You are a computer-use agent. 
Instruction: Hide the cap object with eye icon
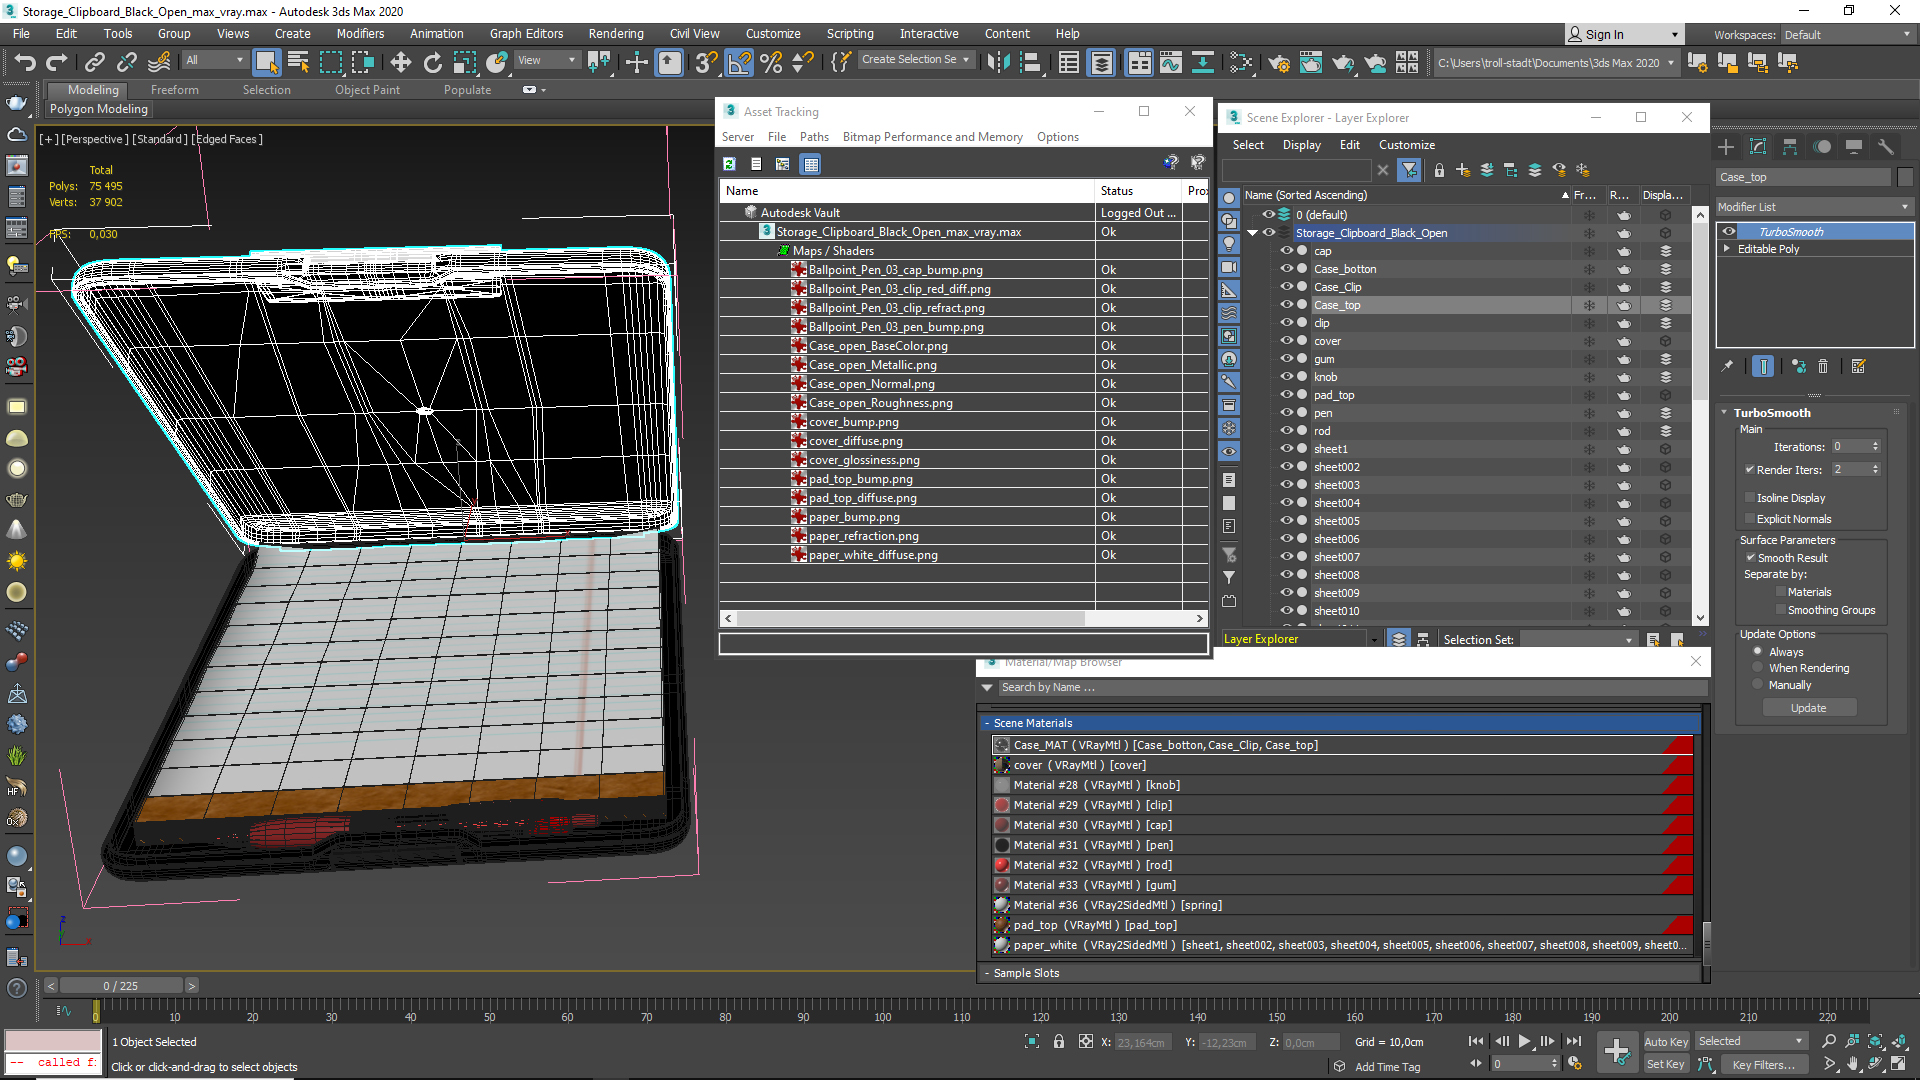point(1287,251)
